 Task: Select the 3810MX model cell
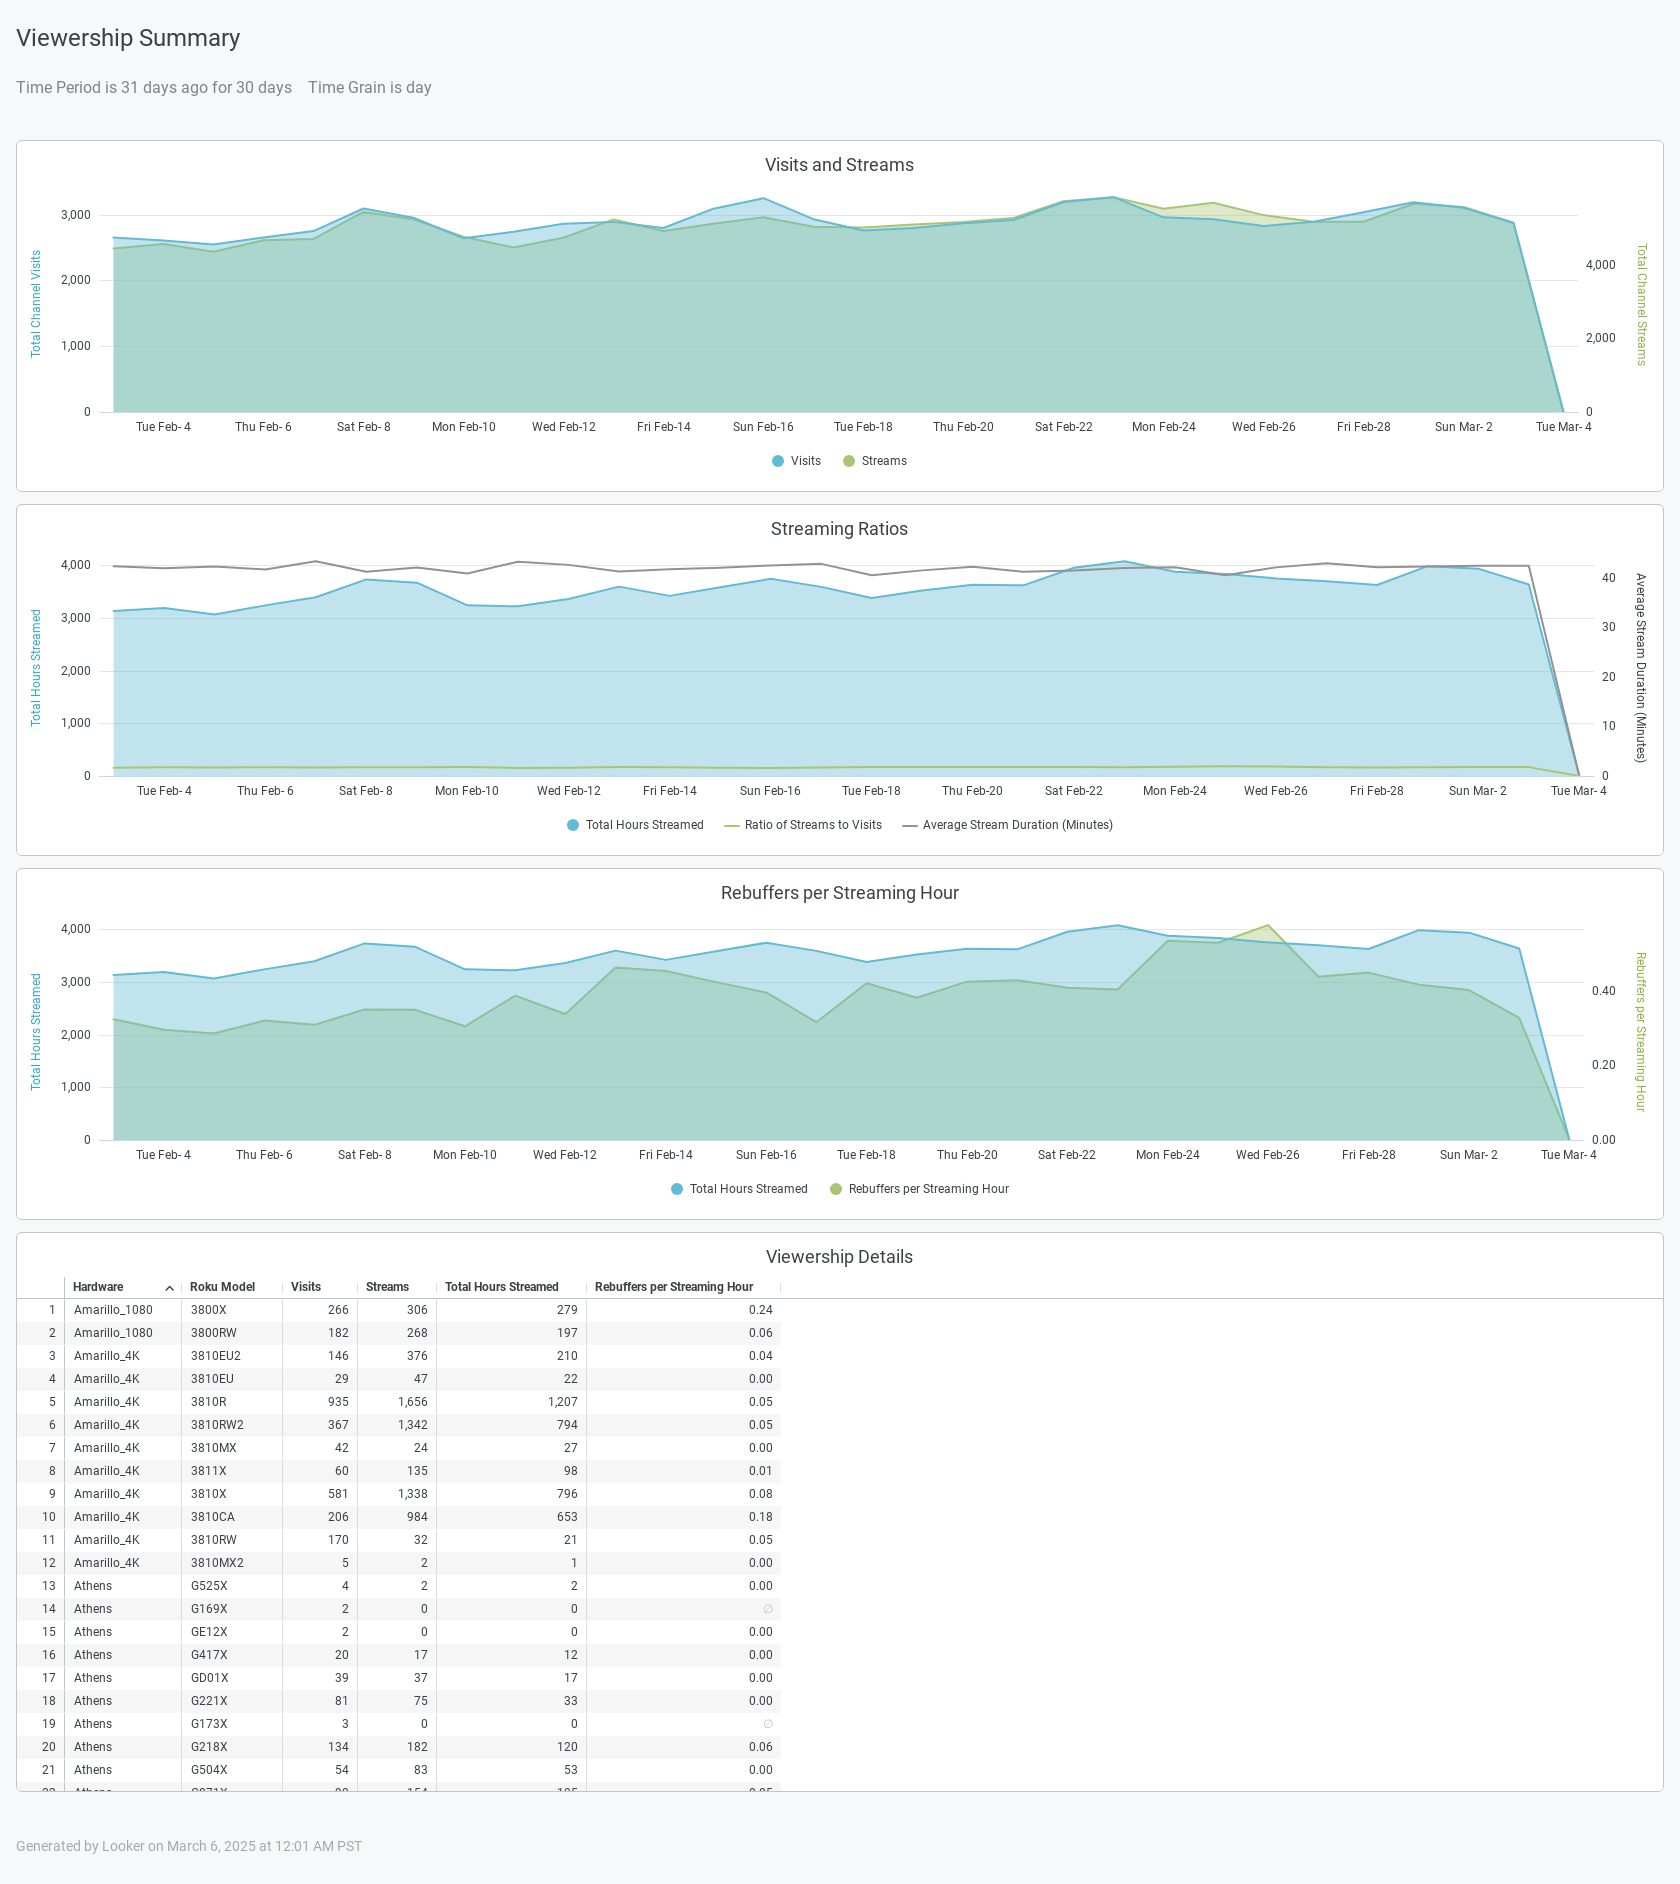coord(232,1448)
